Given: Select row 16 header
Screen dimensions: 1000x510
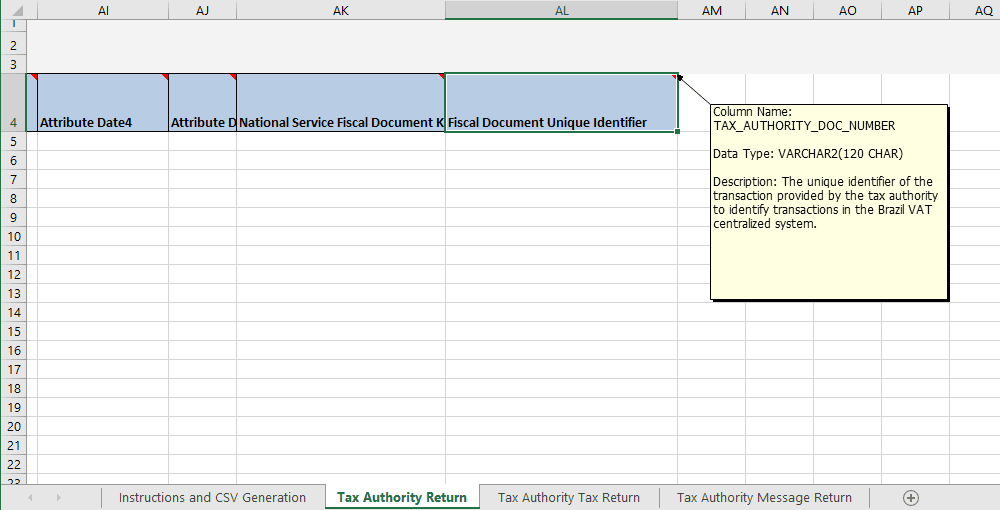Looking at the screenshot, I should click(x=13, y=351).
